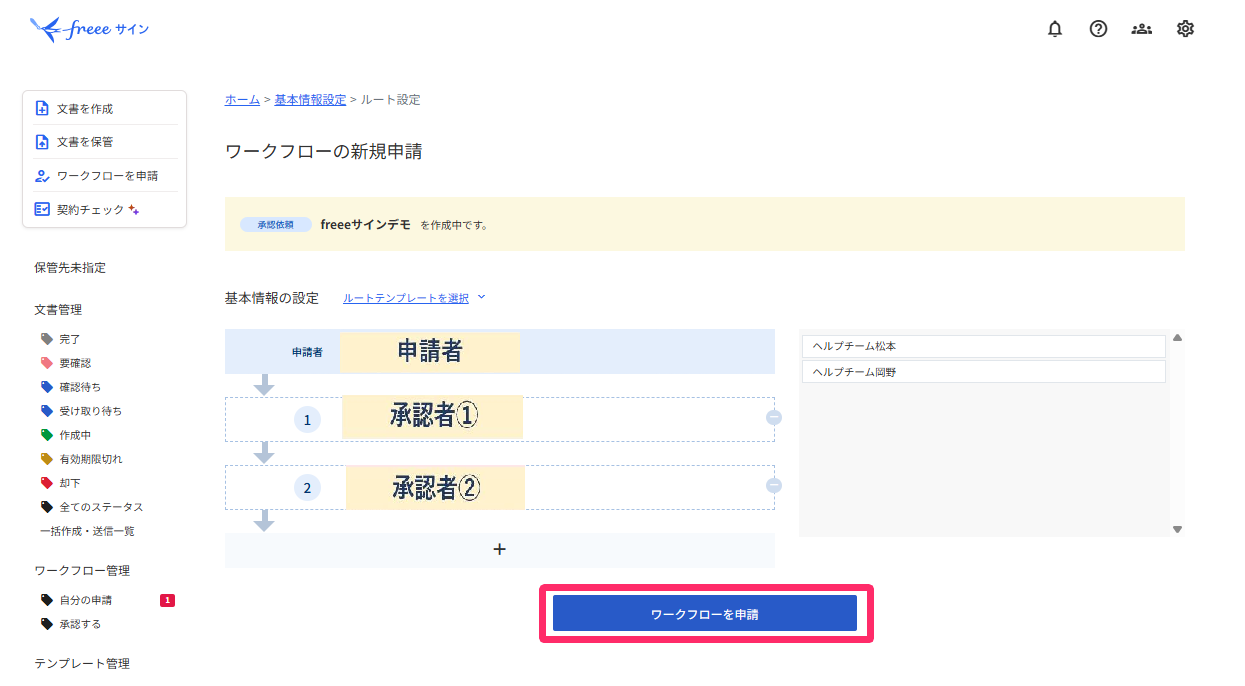The height and width of the screenshot is (686, 1245).
Task: Show 確認待ち documents
Action: click(x=80, y=387)
